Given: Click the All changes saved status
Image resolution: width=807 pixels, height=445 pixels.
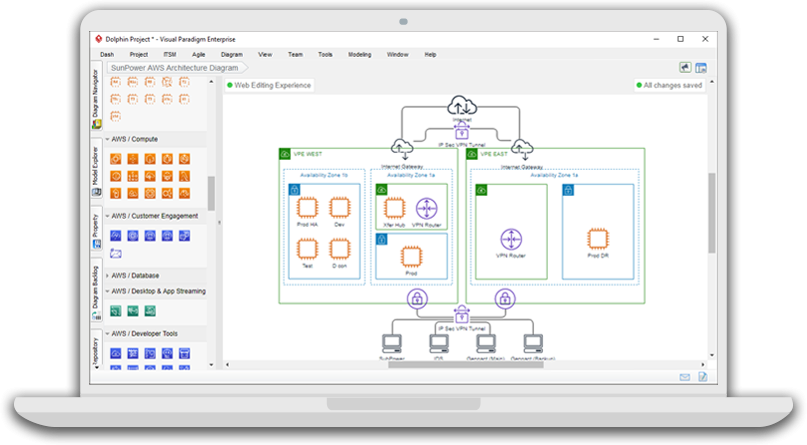Looking at the screenshot, I should tap(669, 85).
